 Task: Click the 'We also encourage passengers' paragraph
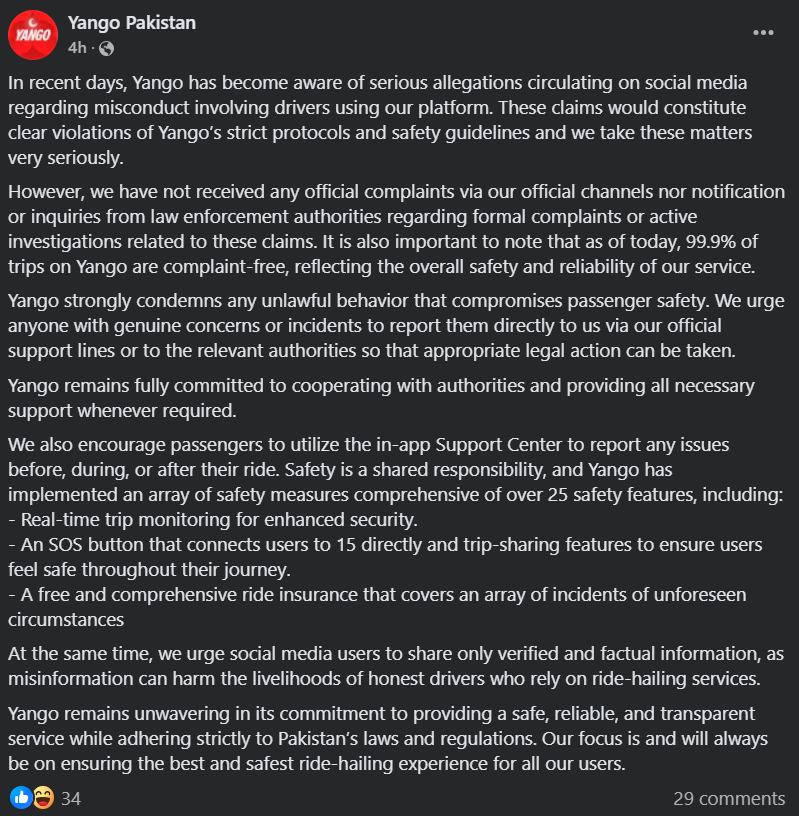[395, 469]
